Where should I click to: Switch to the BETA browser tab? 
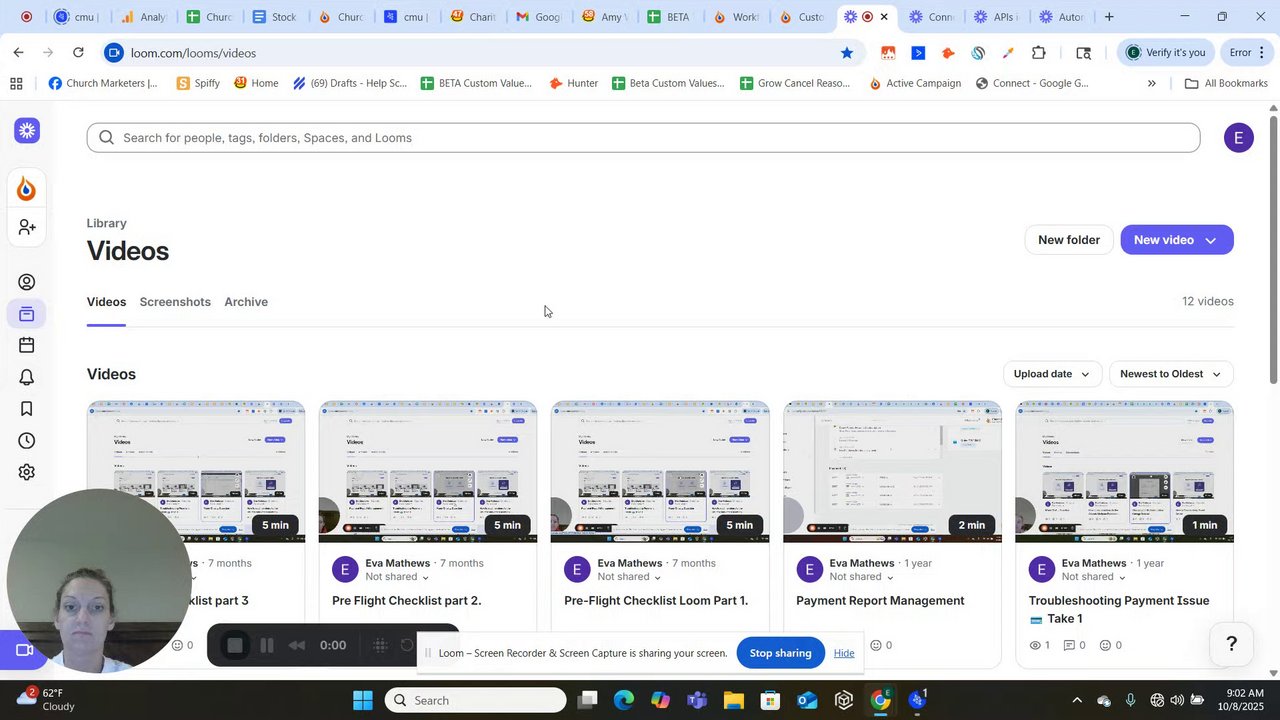pyautogui.click(x=668, y=17)
